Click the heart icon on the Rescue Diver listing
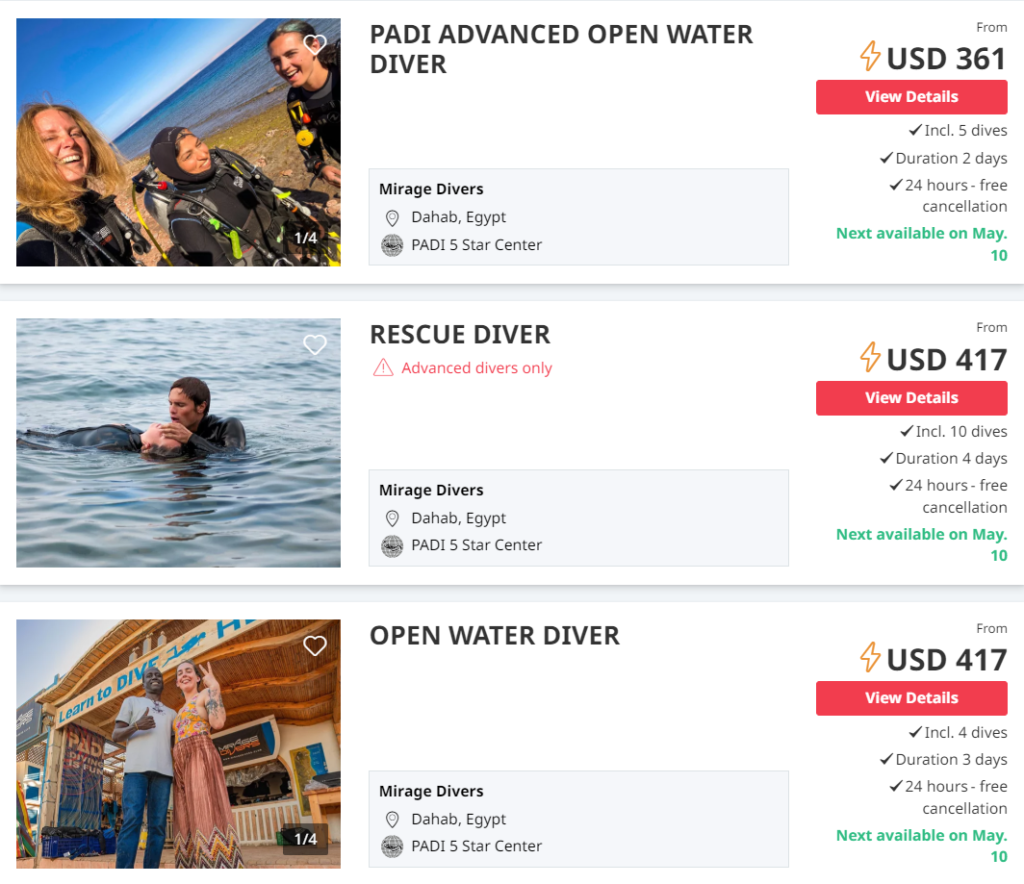1024x884 pixels. pyautogui.click(x=315, y=344)
